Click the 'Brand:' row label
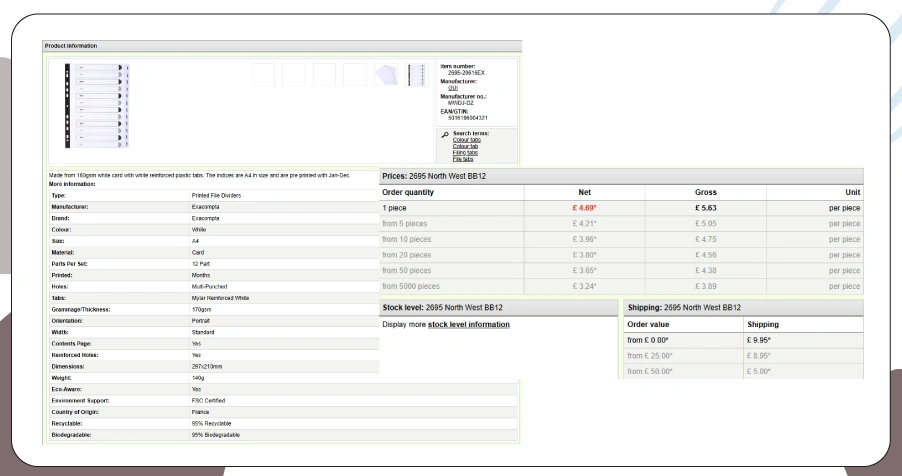902x476 pixels. [x=60, y=219]
